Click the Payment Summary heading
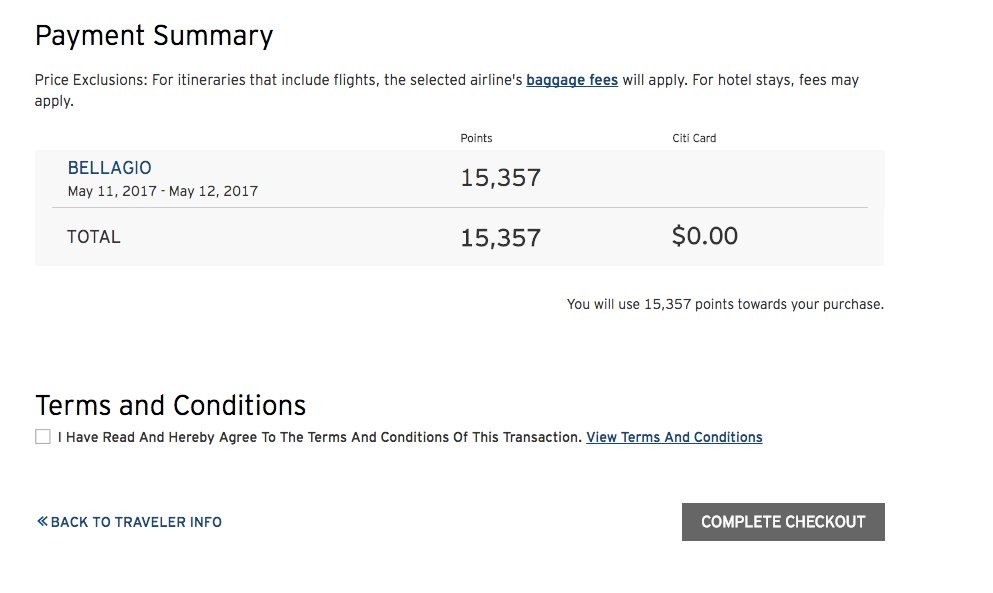This screenshot has height=593, width=993. tap(154, 36)
